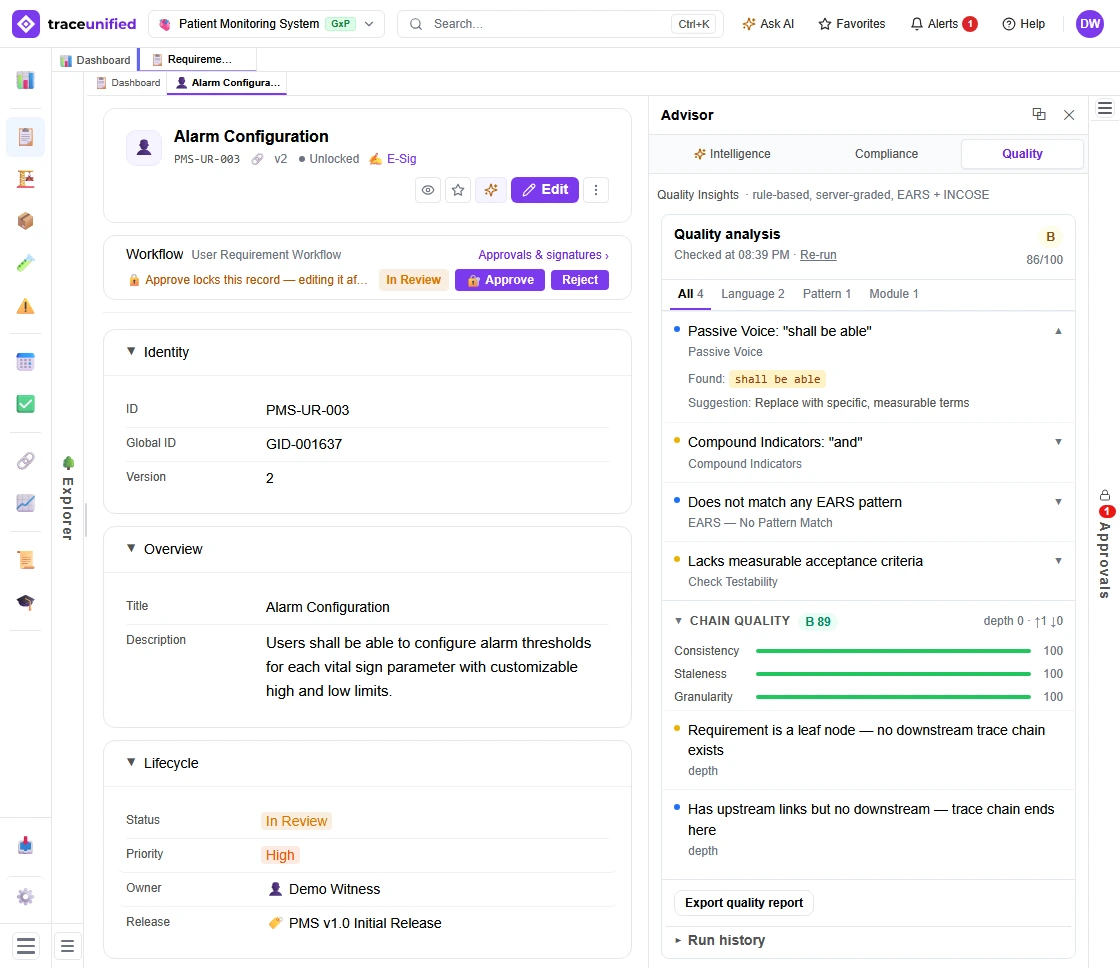Image resolution: width=1120 pixels, height=968 pixels.
Task: Click the inbox tray import icon
Action: point(25,846)
